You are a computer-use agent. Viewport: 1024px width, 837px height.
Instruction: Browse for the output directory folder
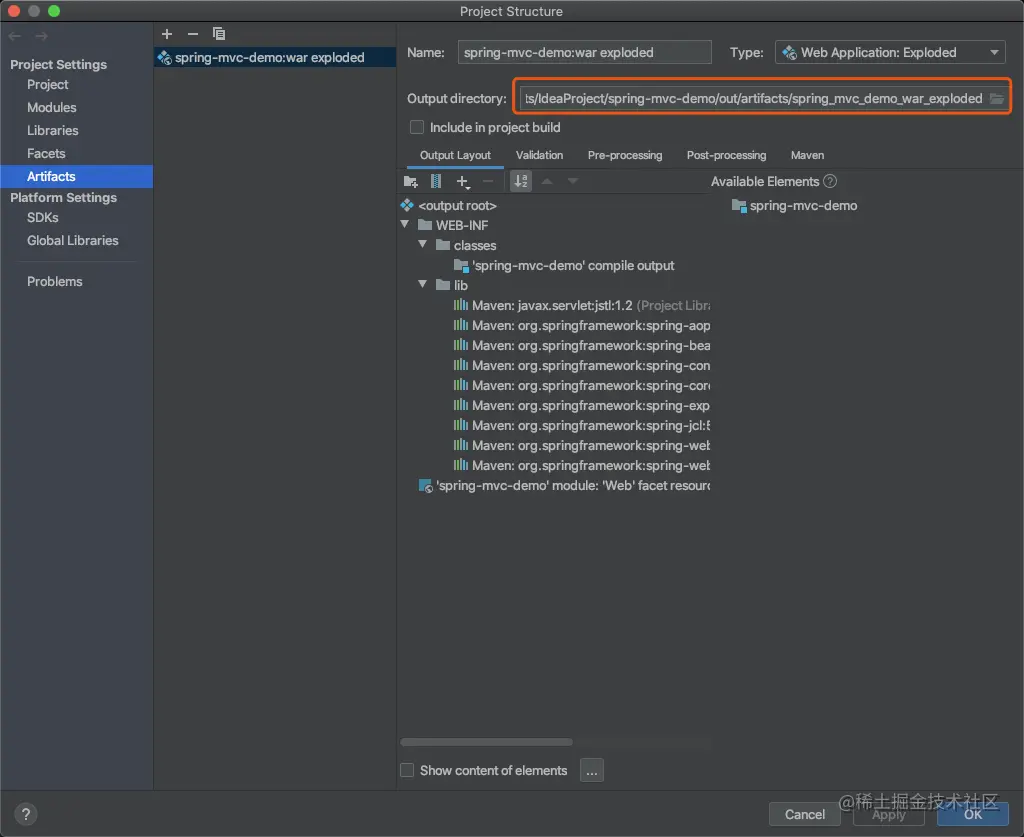coord(996,99)
